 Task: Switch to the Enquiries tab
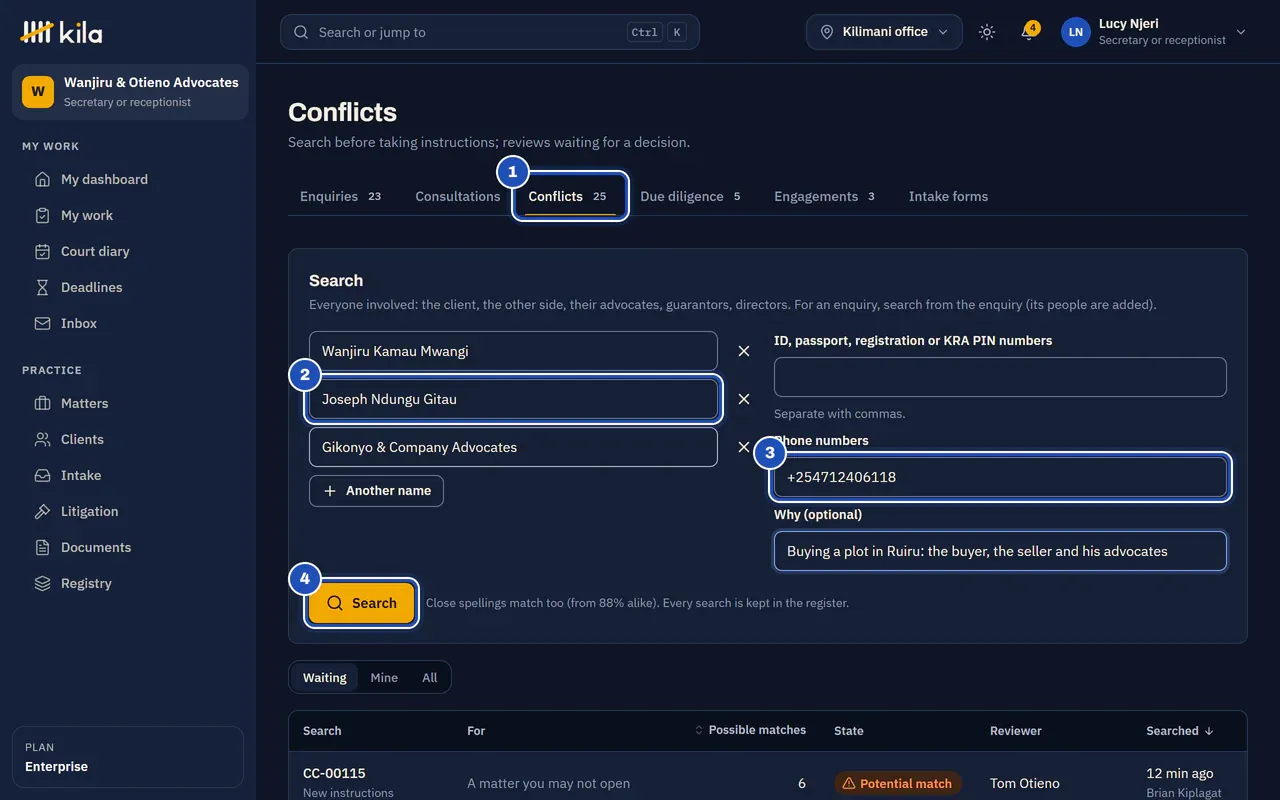[340, 196]
